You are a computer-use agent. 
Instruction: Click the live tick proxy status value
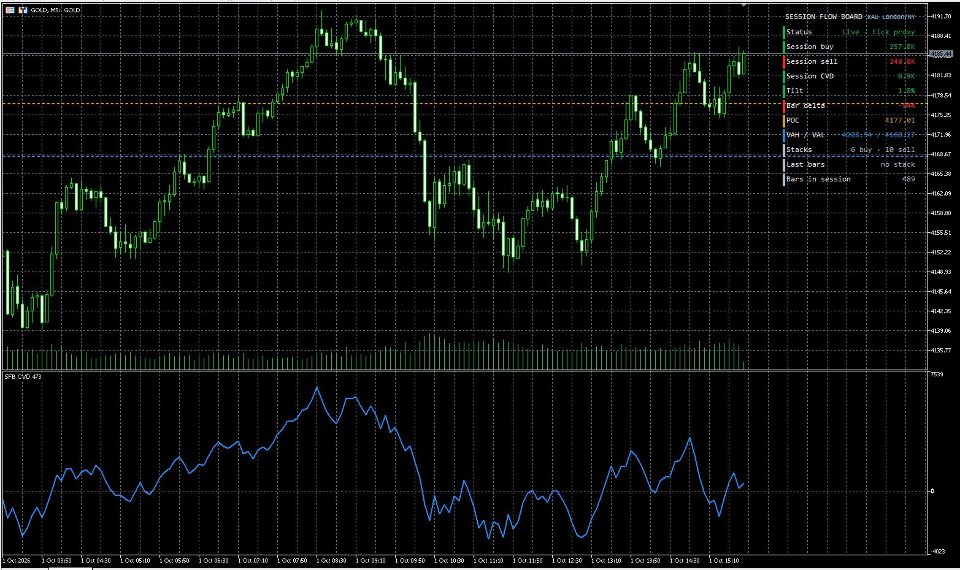(879, 32)
